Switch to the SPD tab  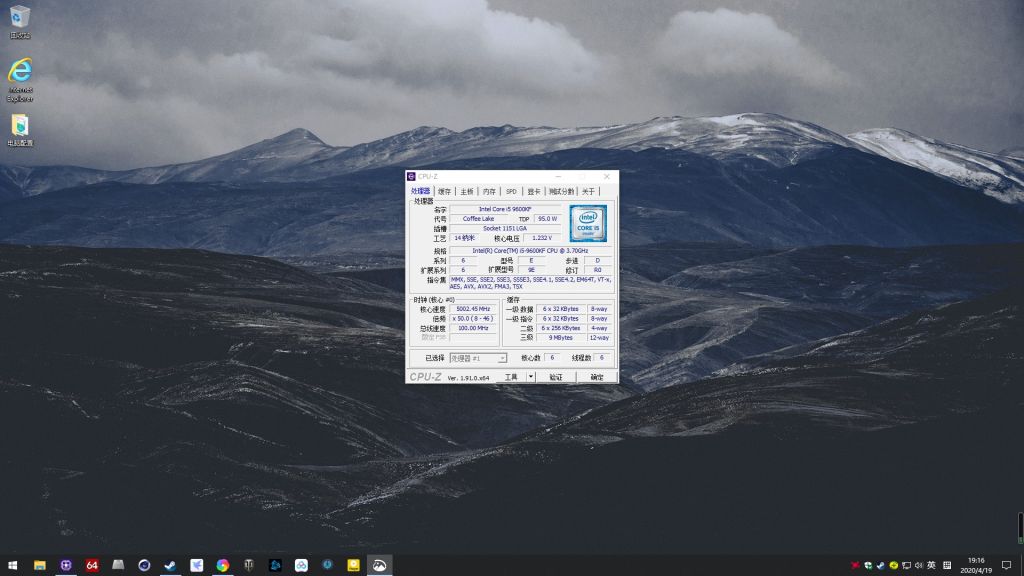point(511,191)
